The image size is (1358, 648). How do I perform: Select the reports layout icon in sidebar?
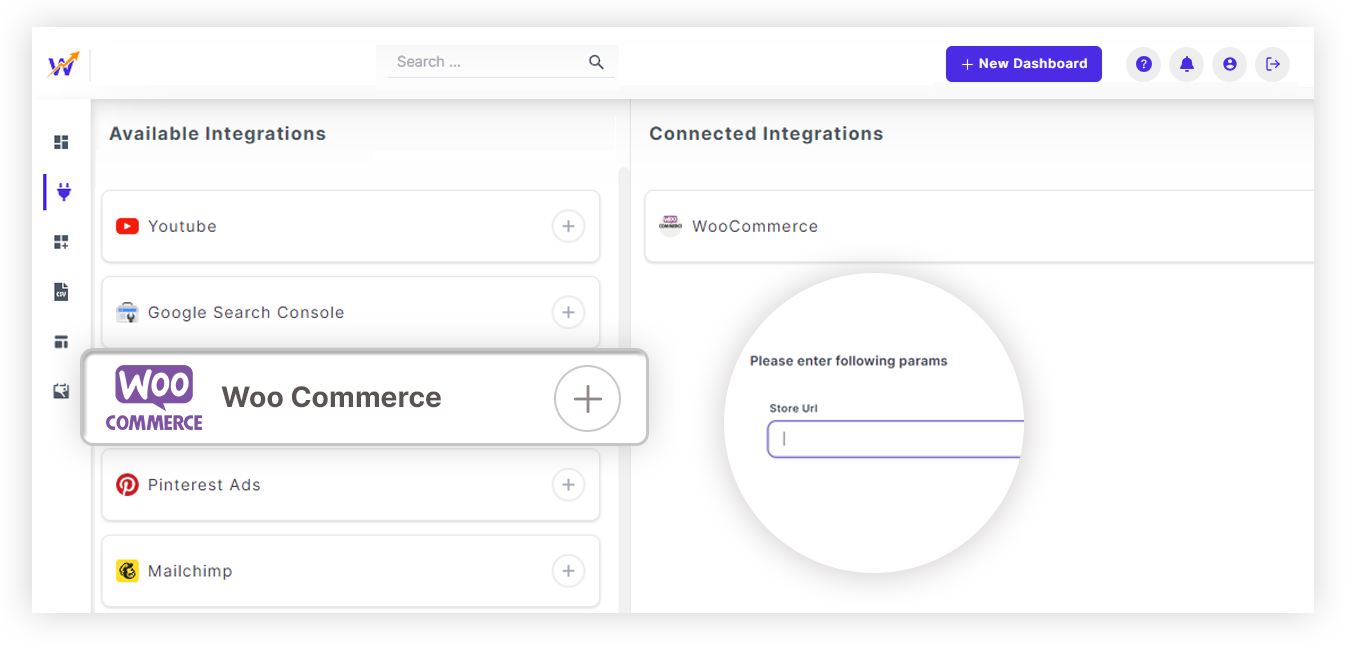click(61, 341)
